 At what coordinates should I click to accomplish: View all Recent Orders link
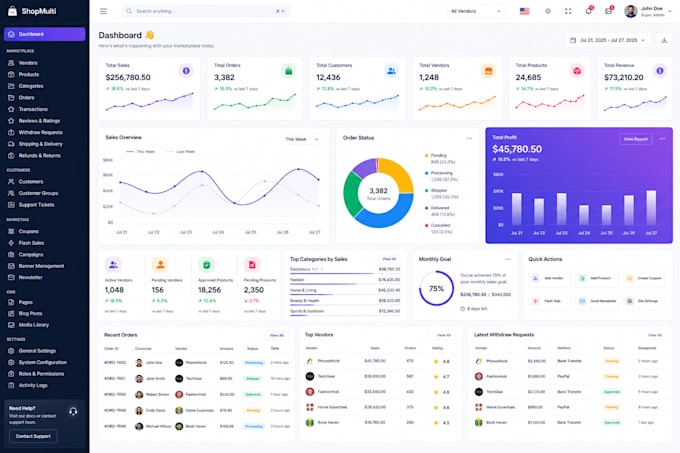coord(276,335)
